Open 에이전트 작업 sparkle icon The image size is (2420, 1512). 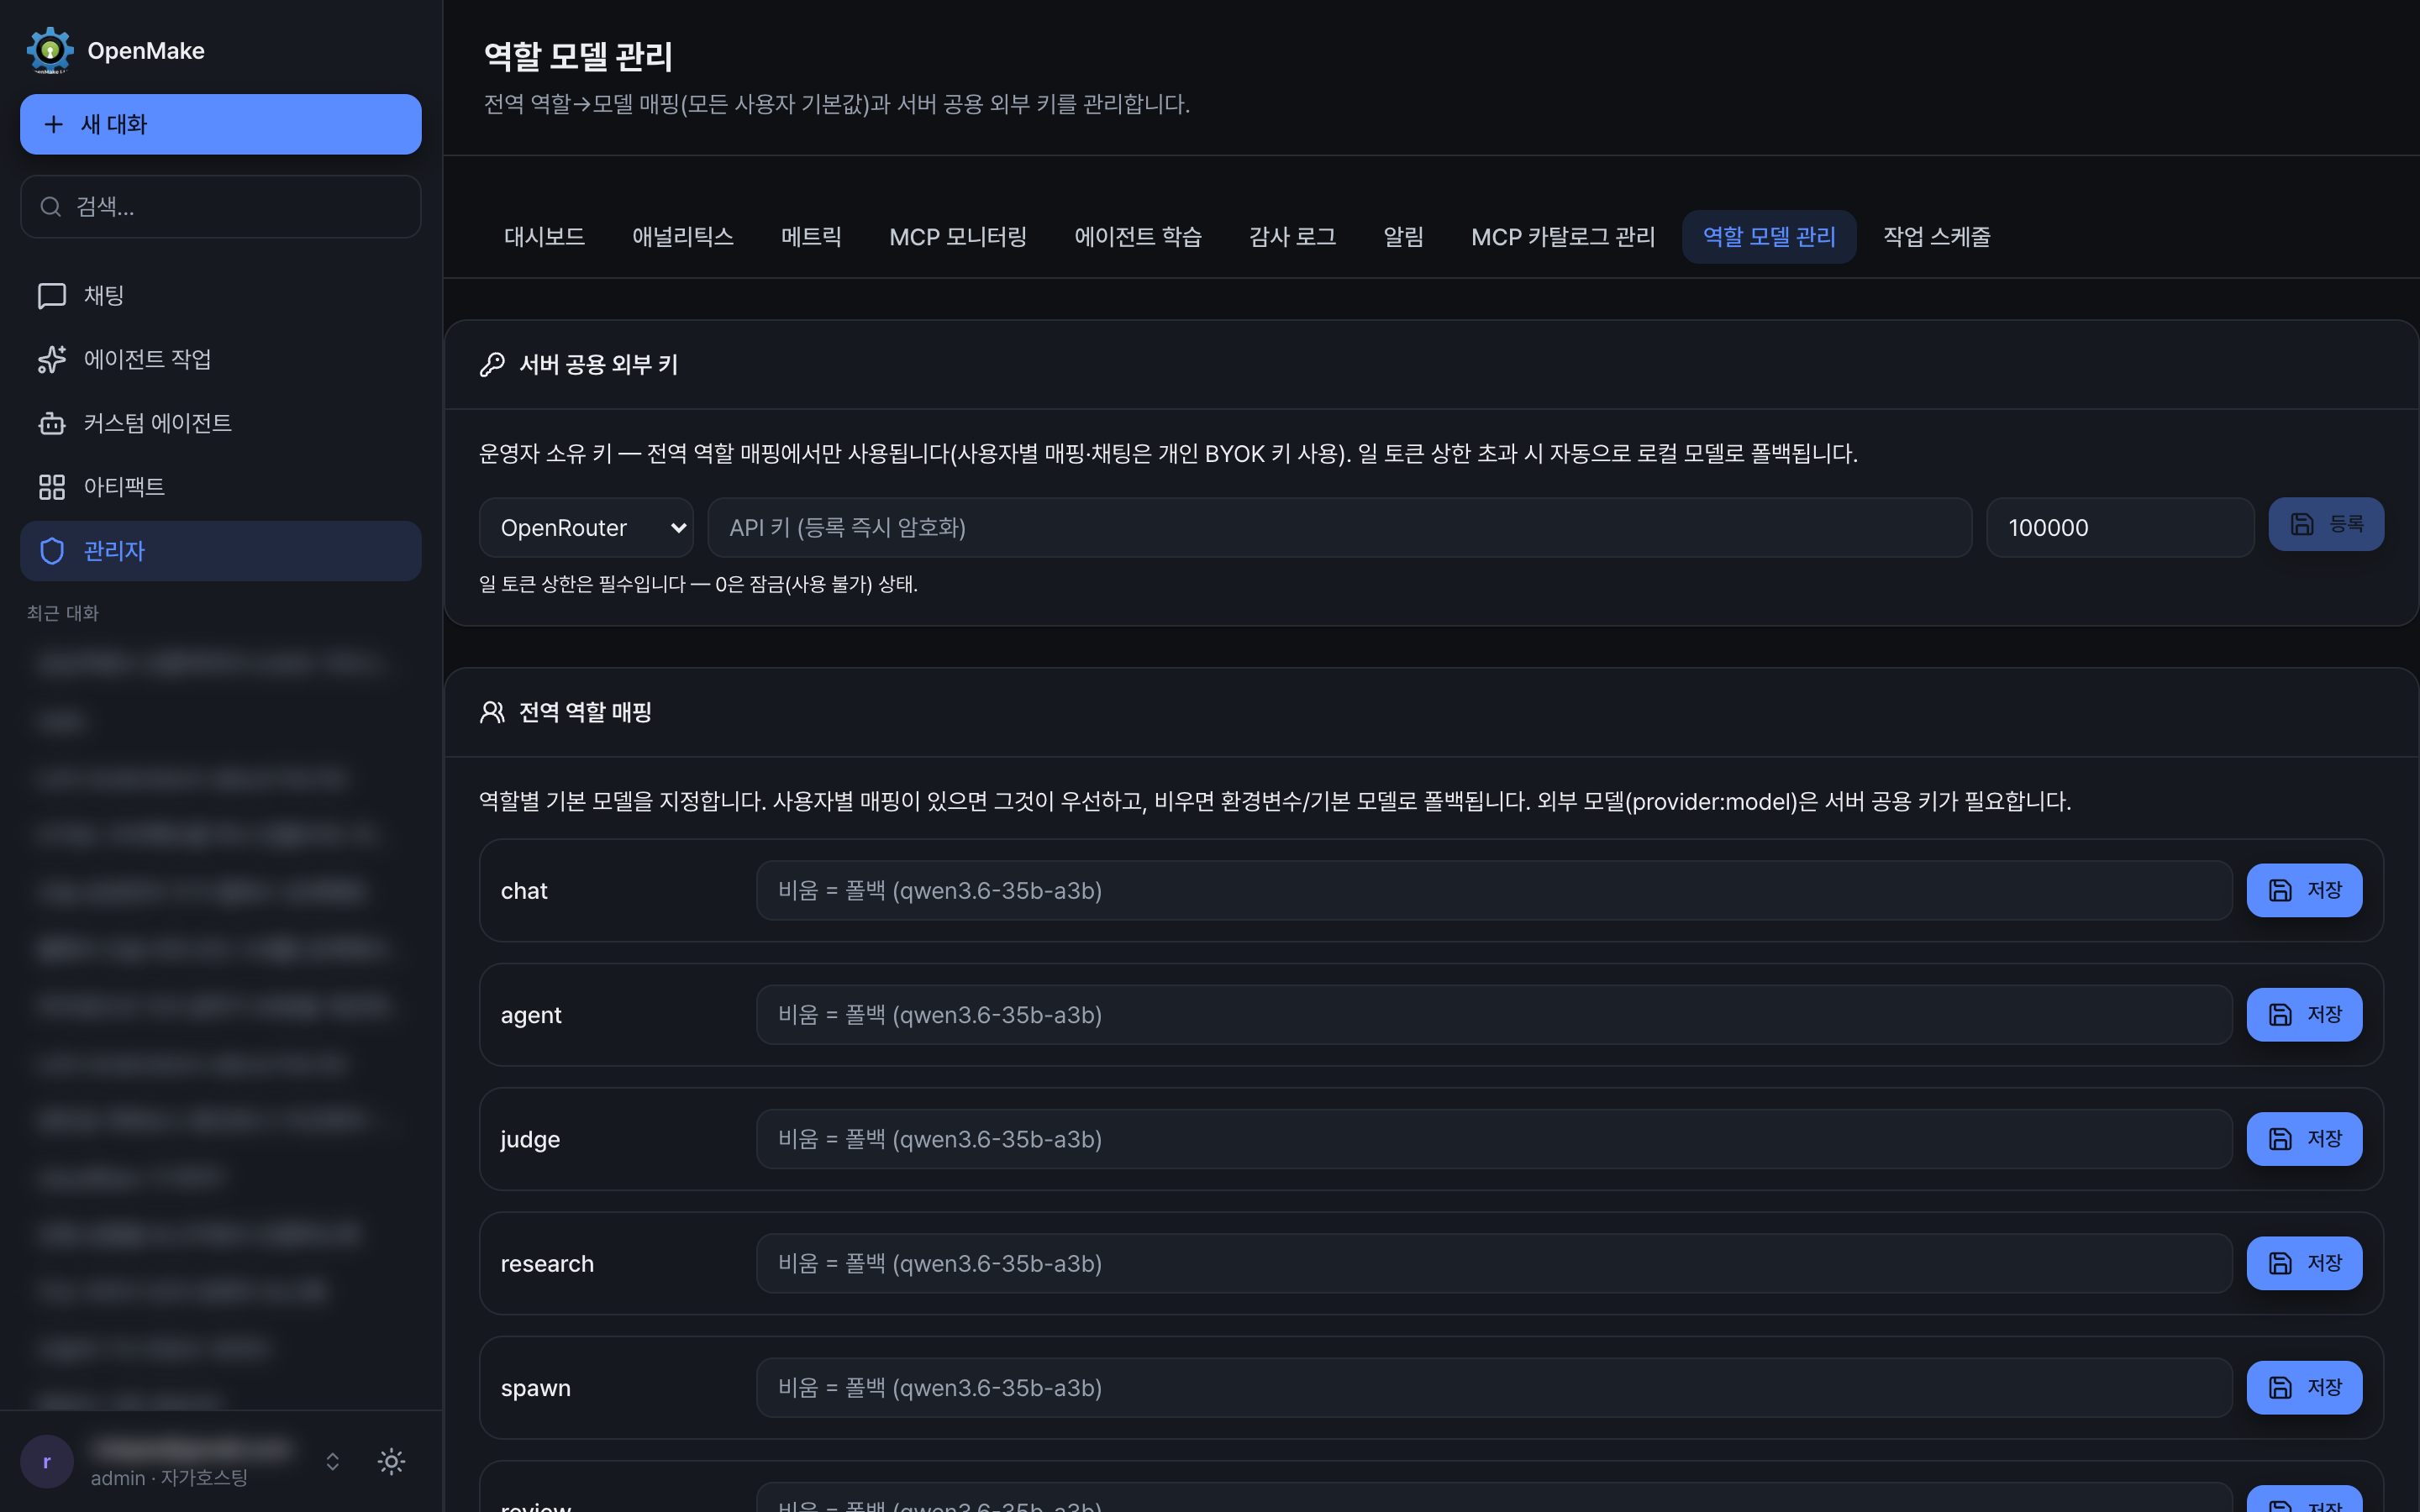click(x=52, y=359)
